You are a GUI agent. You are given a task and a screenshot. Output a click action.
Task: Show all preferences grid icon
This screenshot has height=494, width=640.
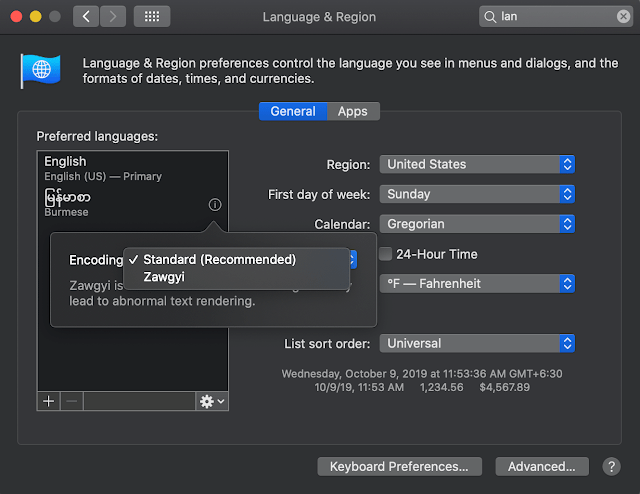[x=151, y=16]
